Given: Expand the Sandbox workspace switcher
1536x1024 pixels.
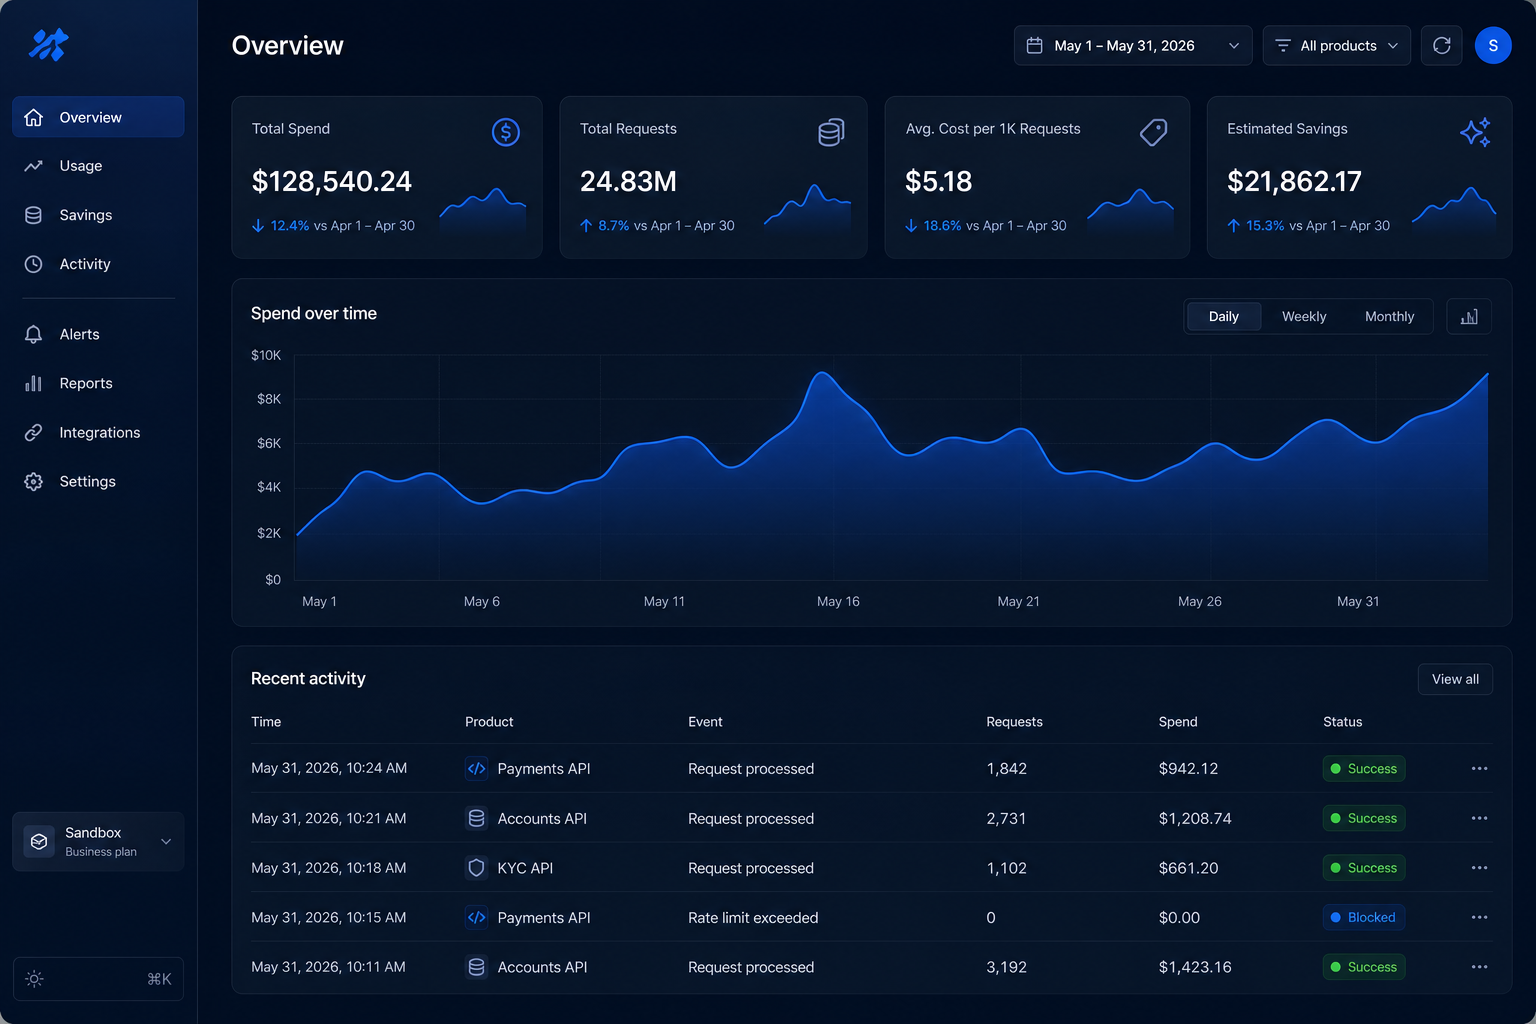Looking at the screenshot, I should click(x=98, y=841).
